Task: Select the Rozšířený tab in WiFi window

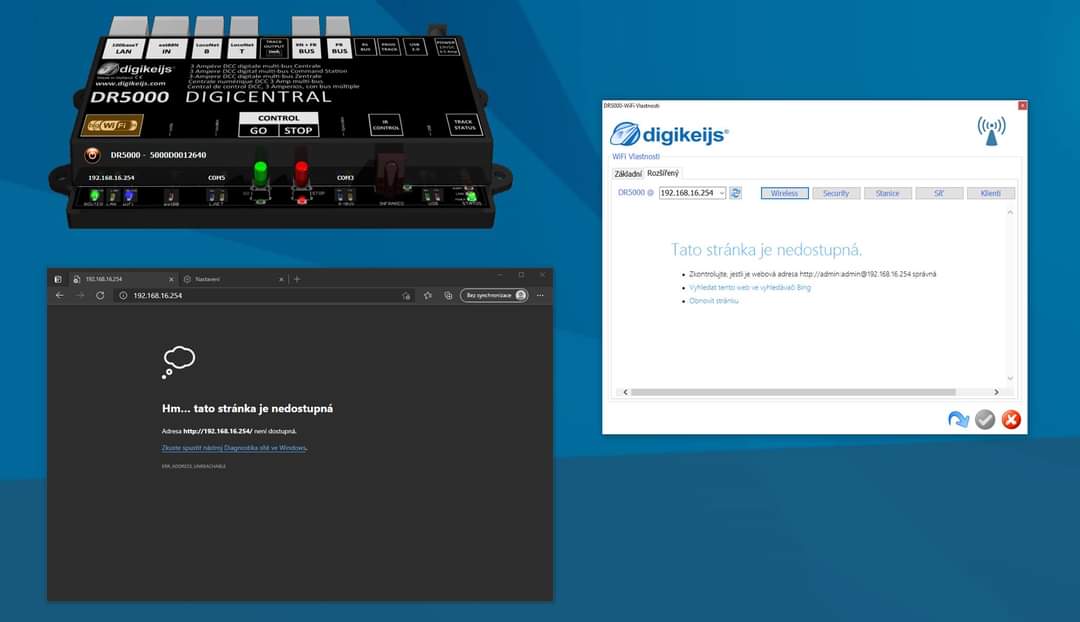Action: (x=663, y=173)
